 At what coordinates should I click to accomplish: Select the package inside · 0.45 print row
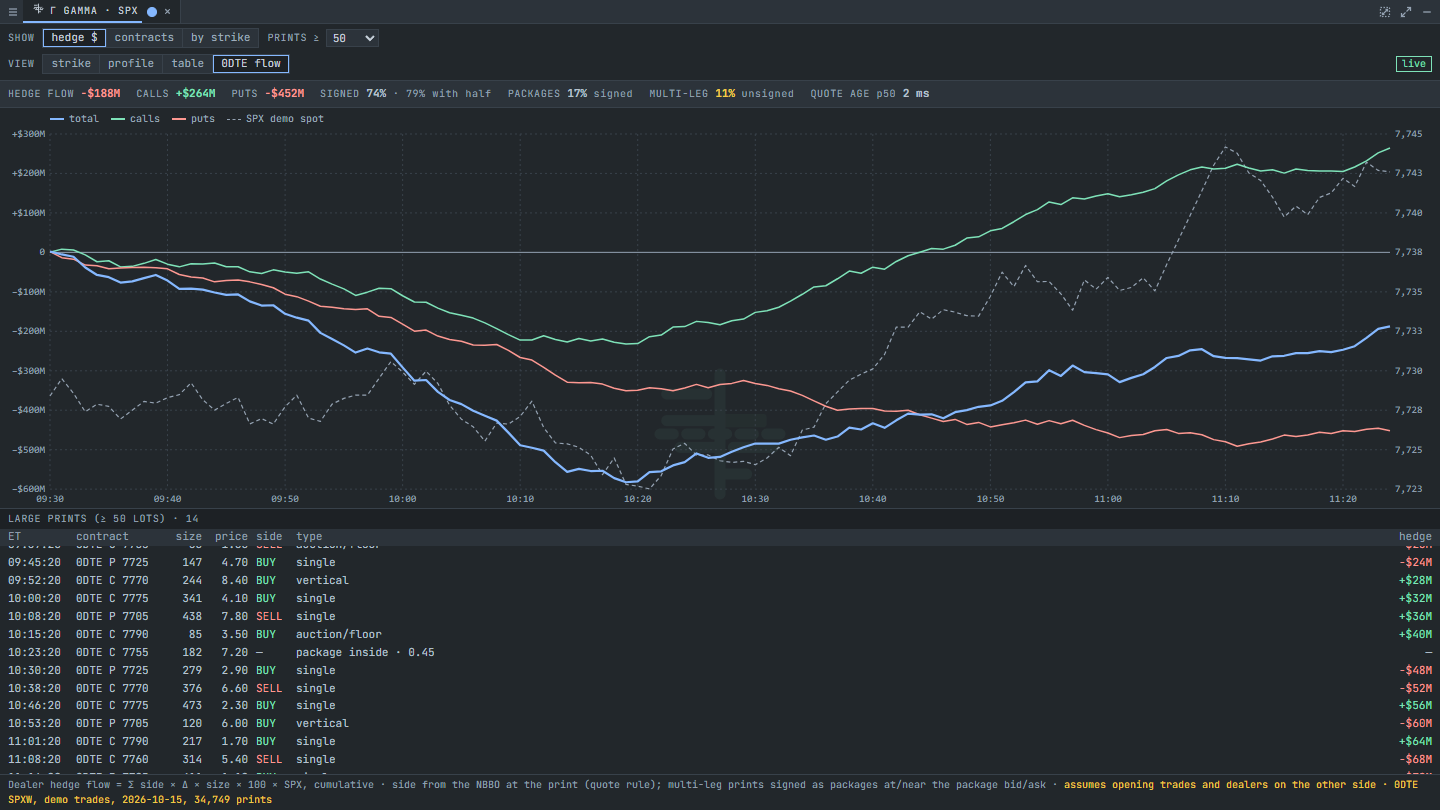click(x=720, y=652)
